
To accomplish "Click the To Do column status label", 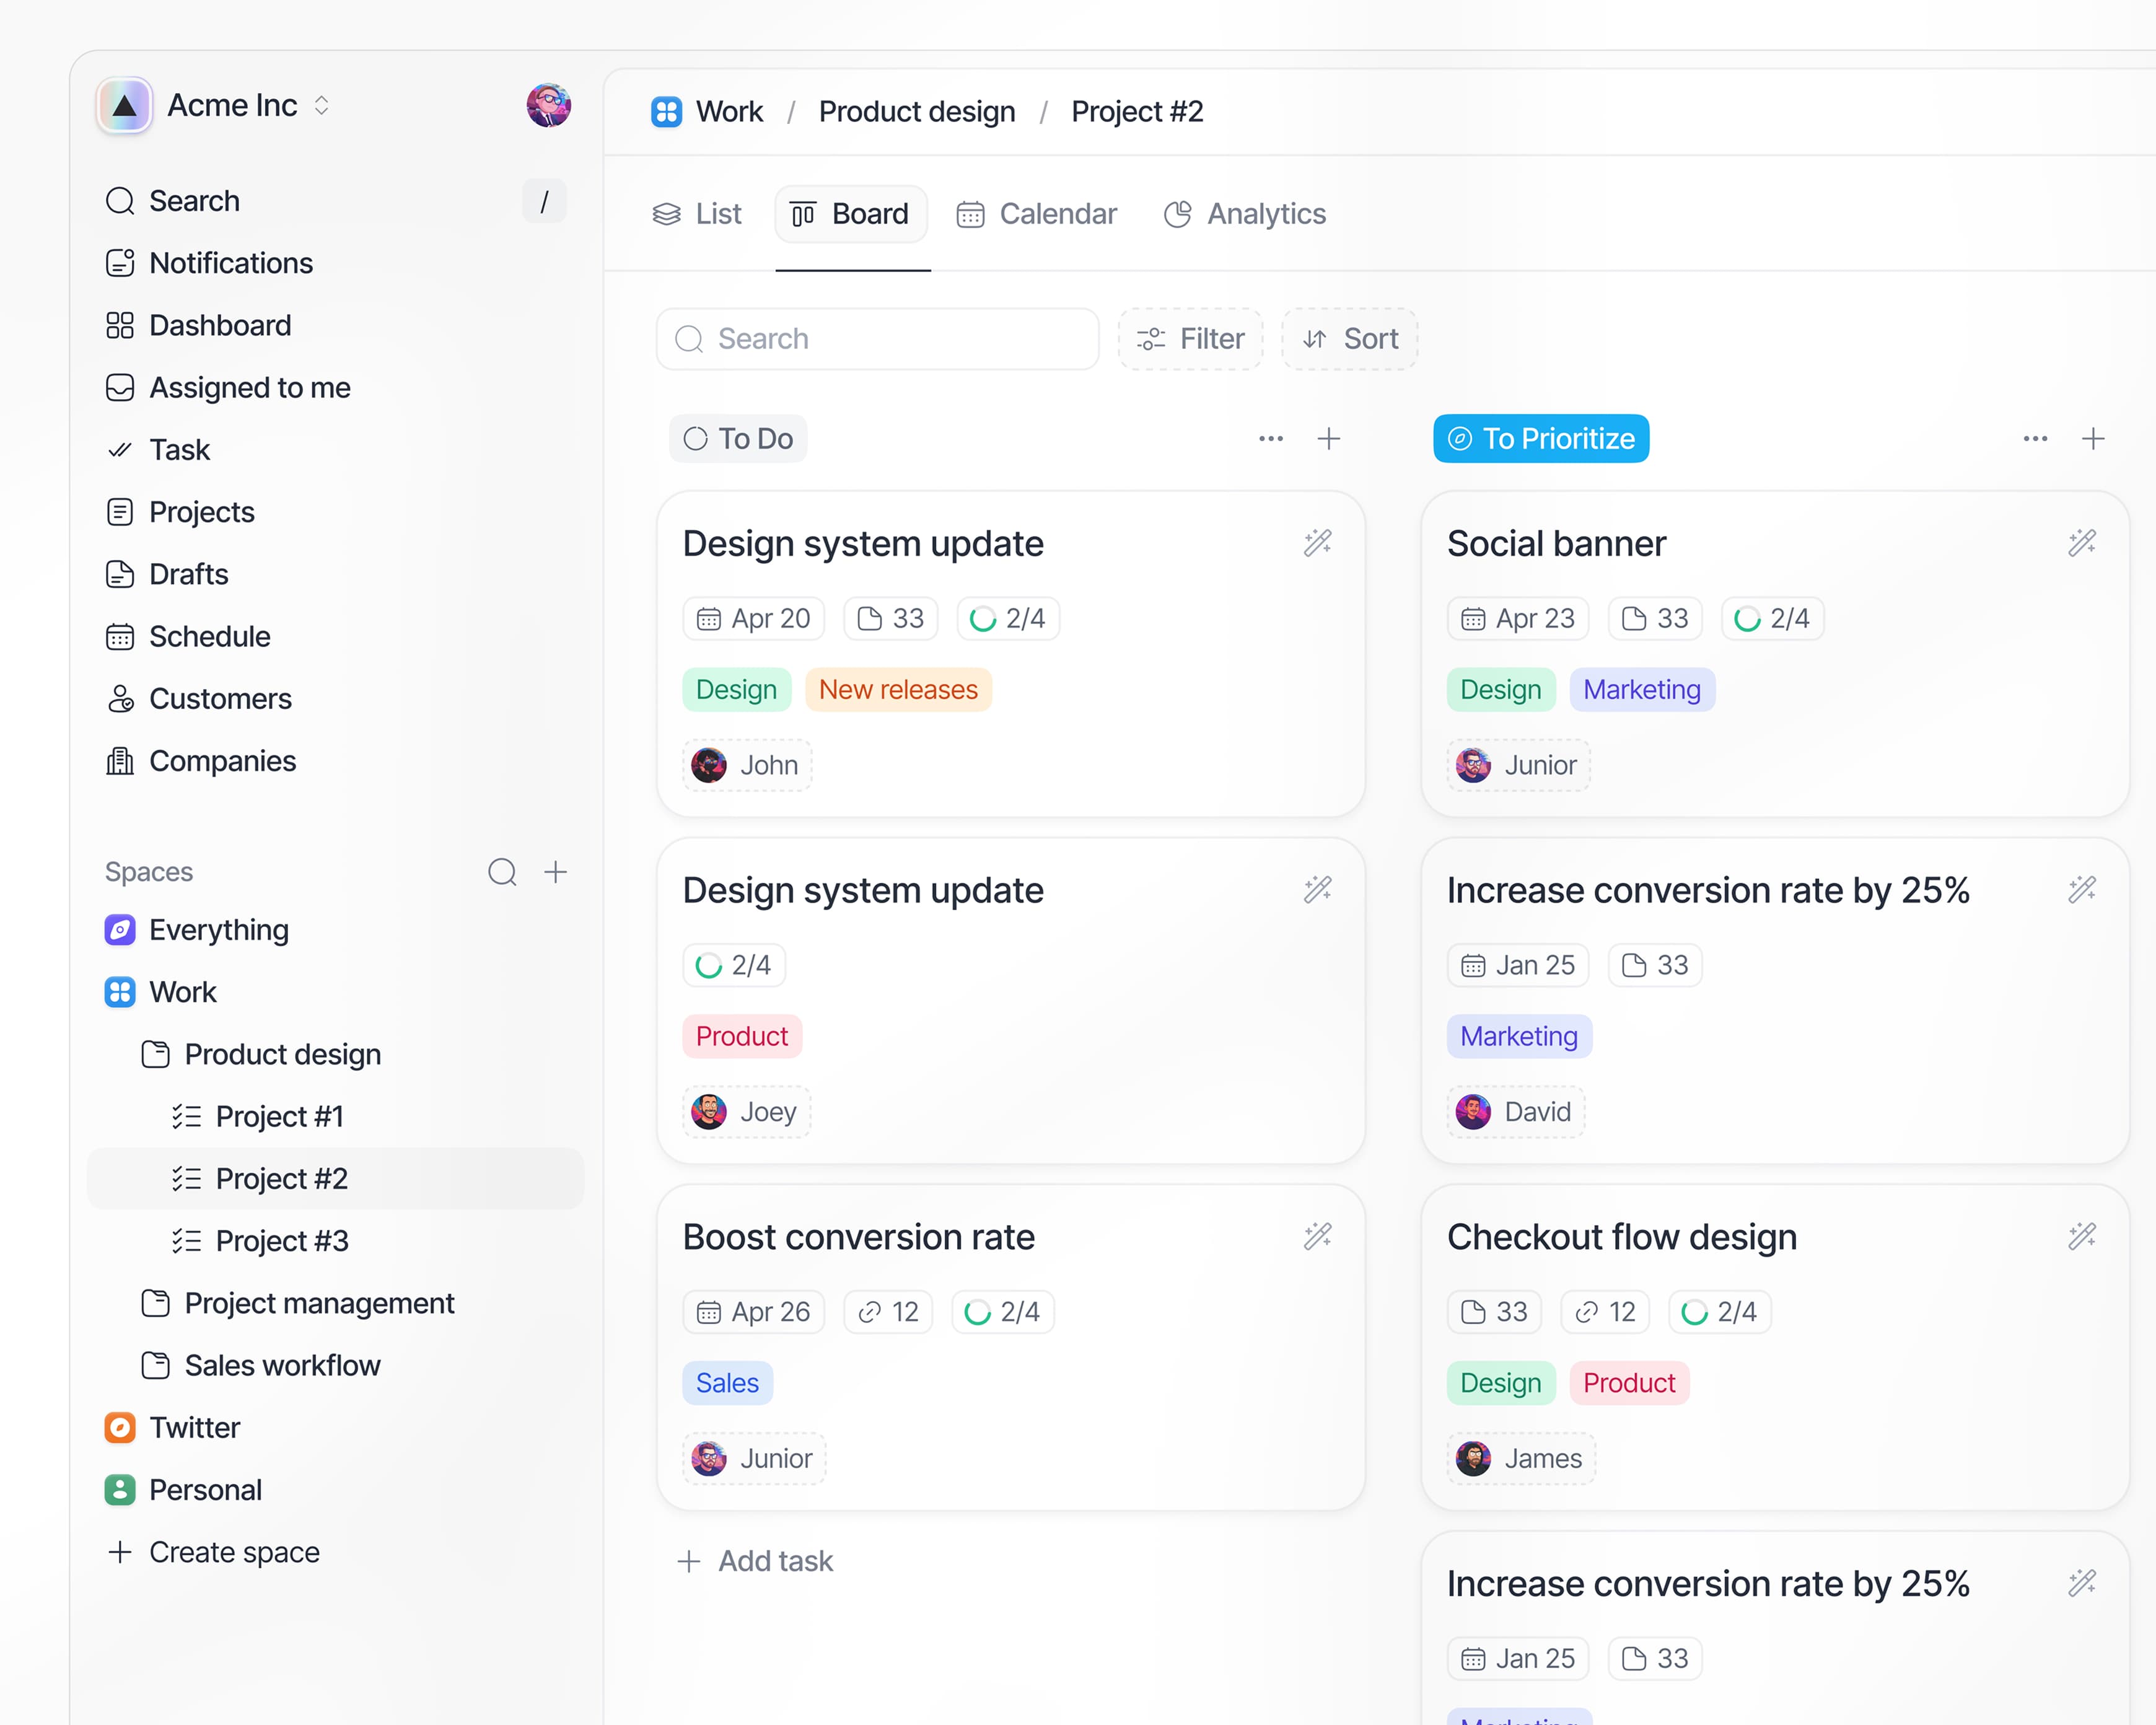I will 738,438.
